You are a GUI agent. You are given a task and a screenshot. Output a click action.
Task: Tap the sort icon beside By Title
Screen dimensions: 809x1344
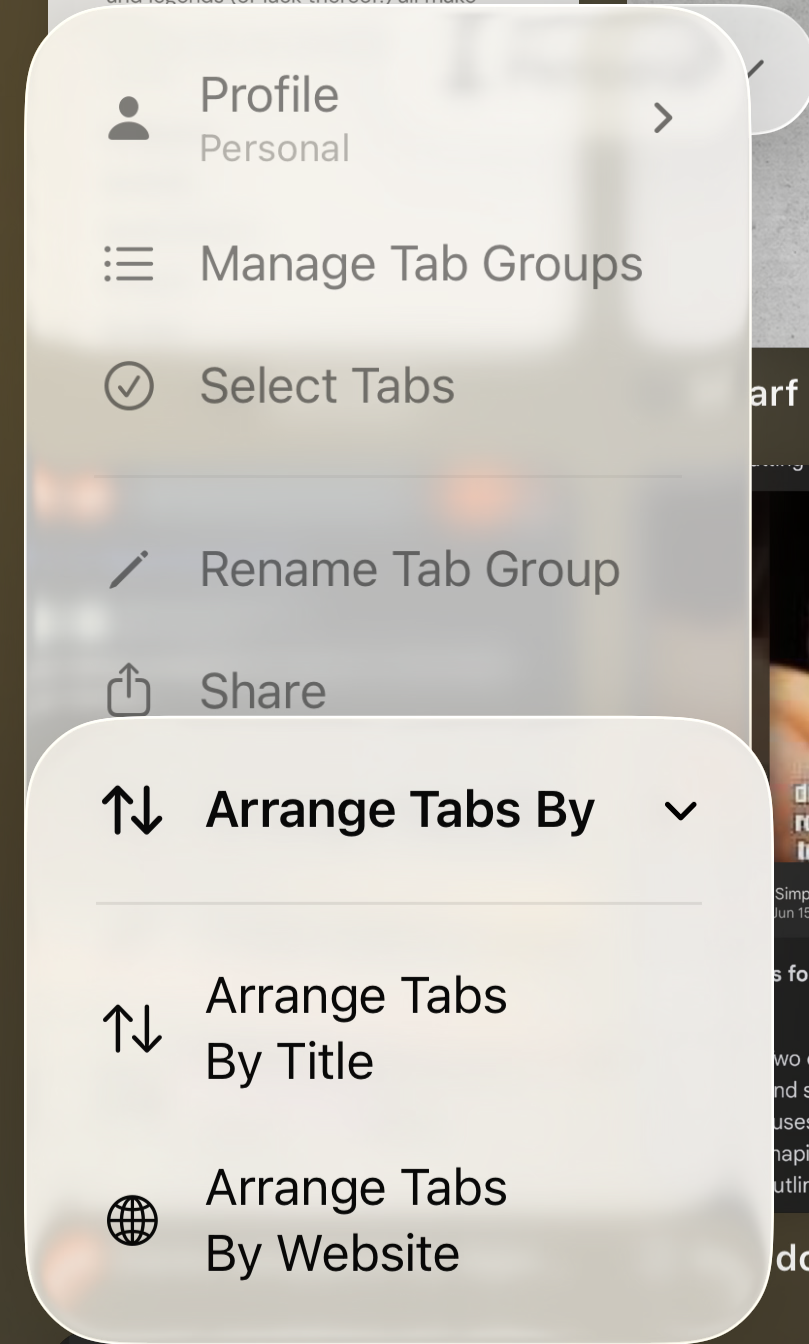click(131, 1029)
